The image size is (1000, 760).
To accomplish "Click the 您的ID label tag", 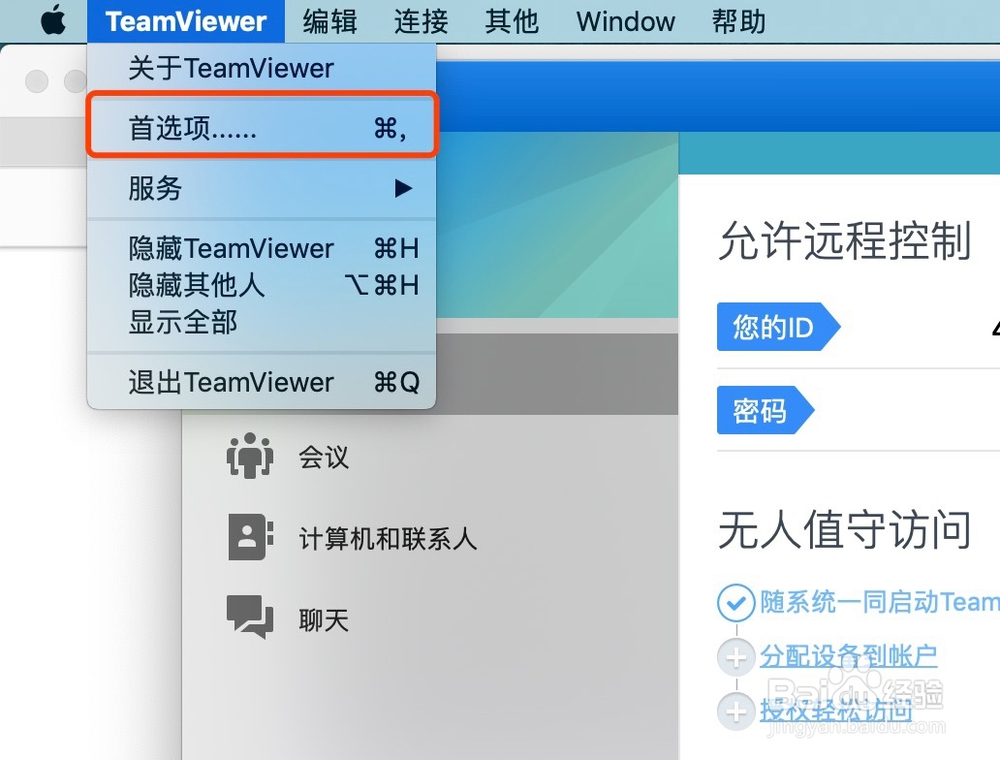I will pos(779,327).
